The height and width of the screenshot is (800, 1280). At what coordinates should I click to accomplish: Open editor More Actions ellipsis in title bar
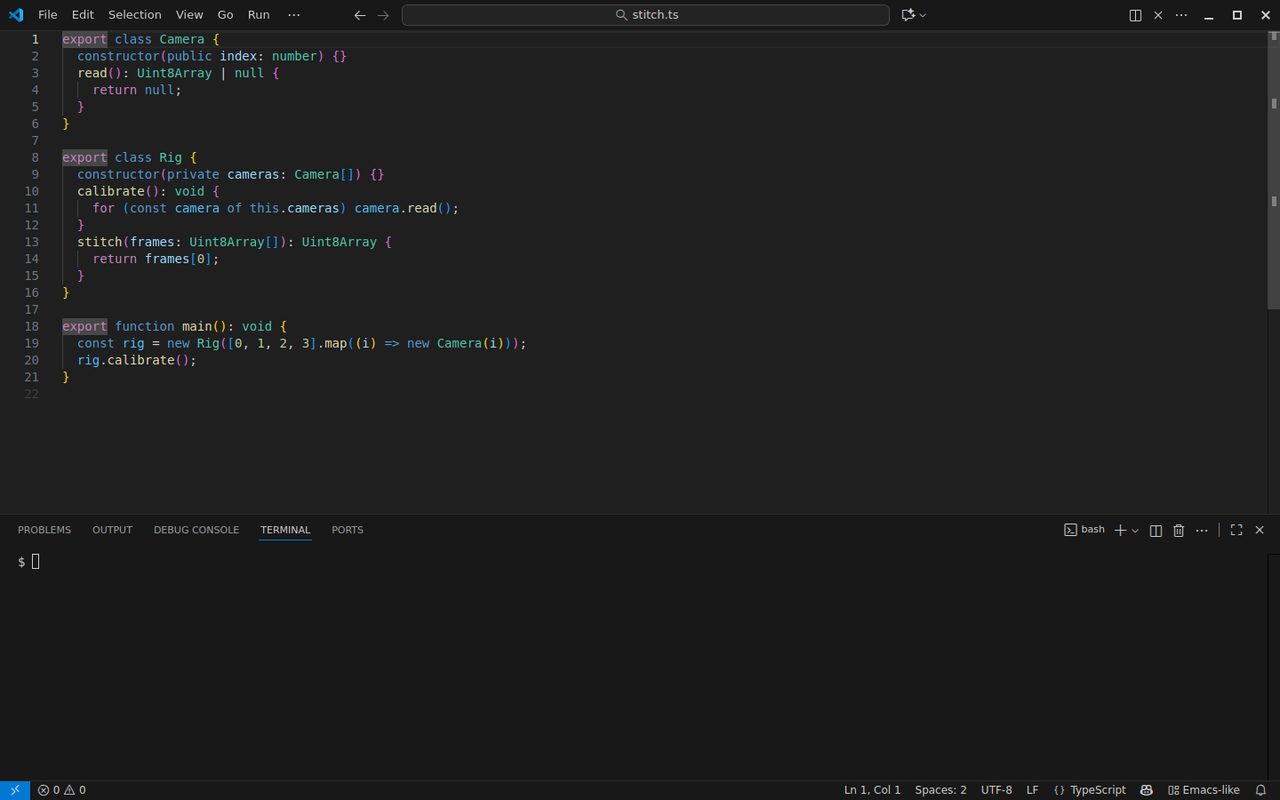click(1181, 15)
